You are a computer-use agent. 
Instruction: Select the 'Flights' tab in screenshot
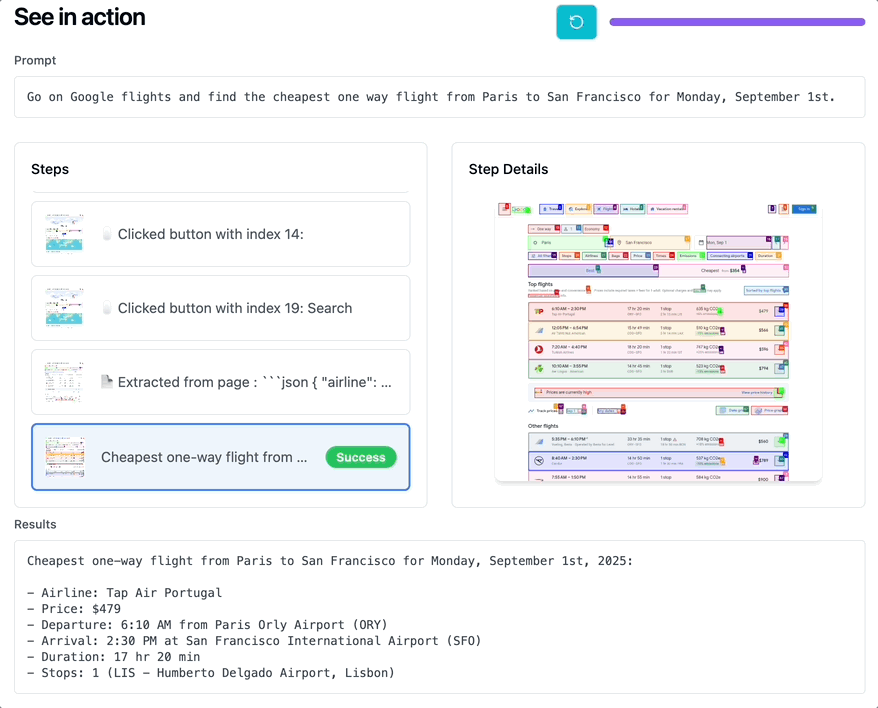click(606, 209)
